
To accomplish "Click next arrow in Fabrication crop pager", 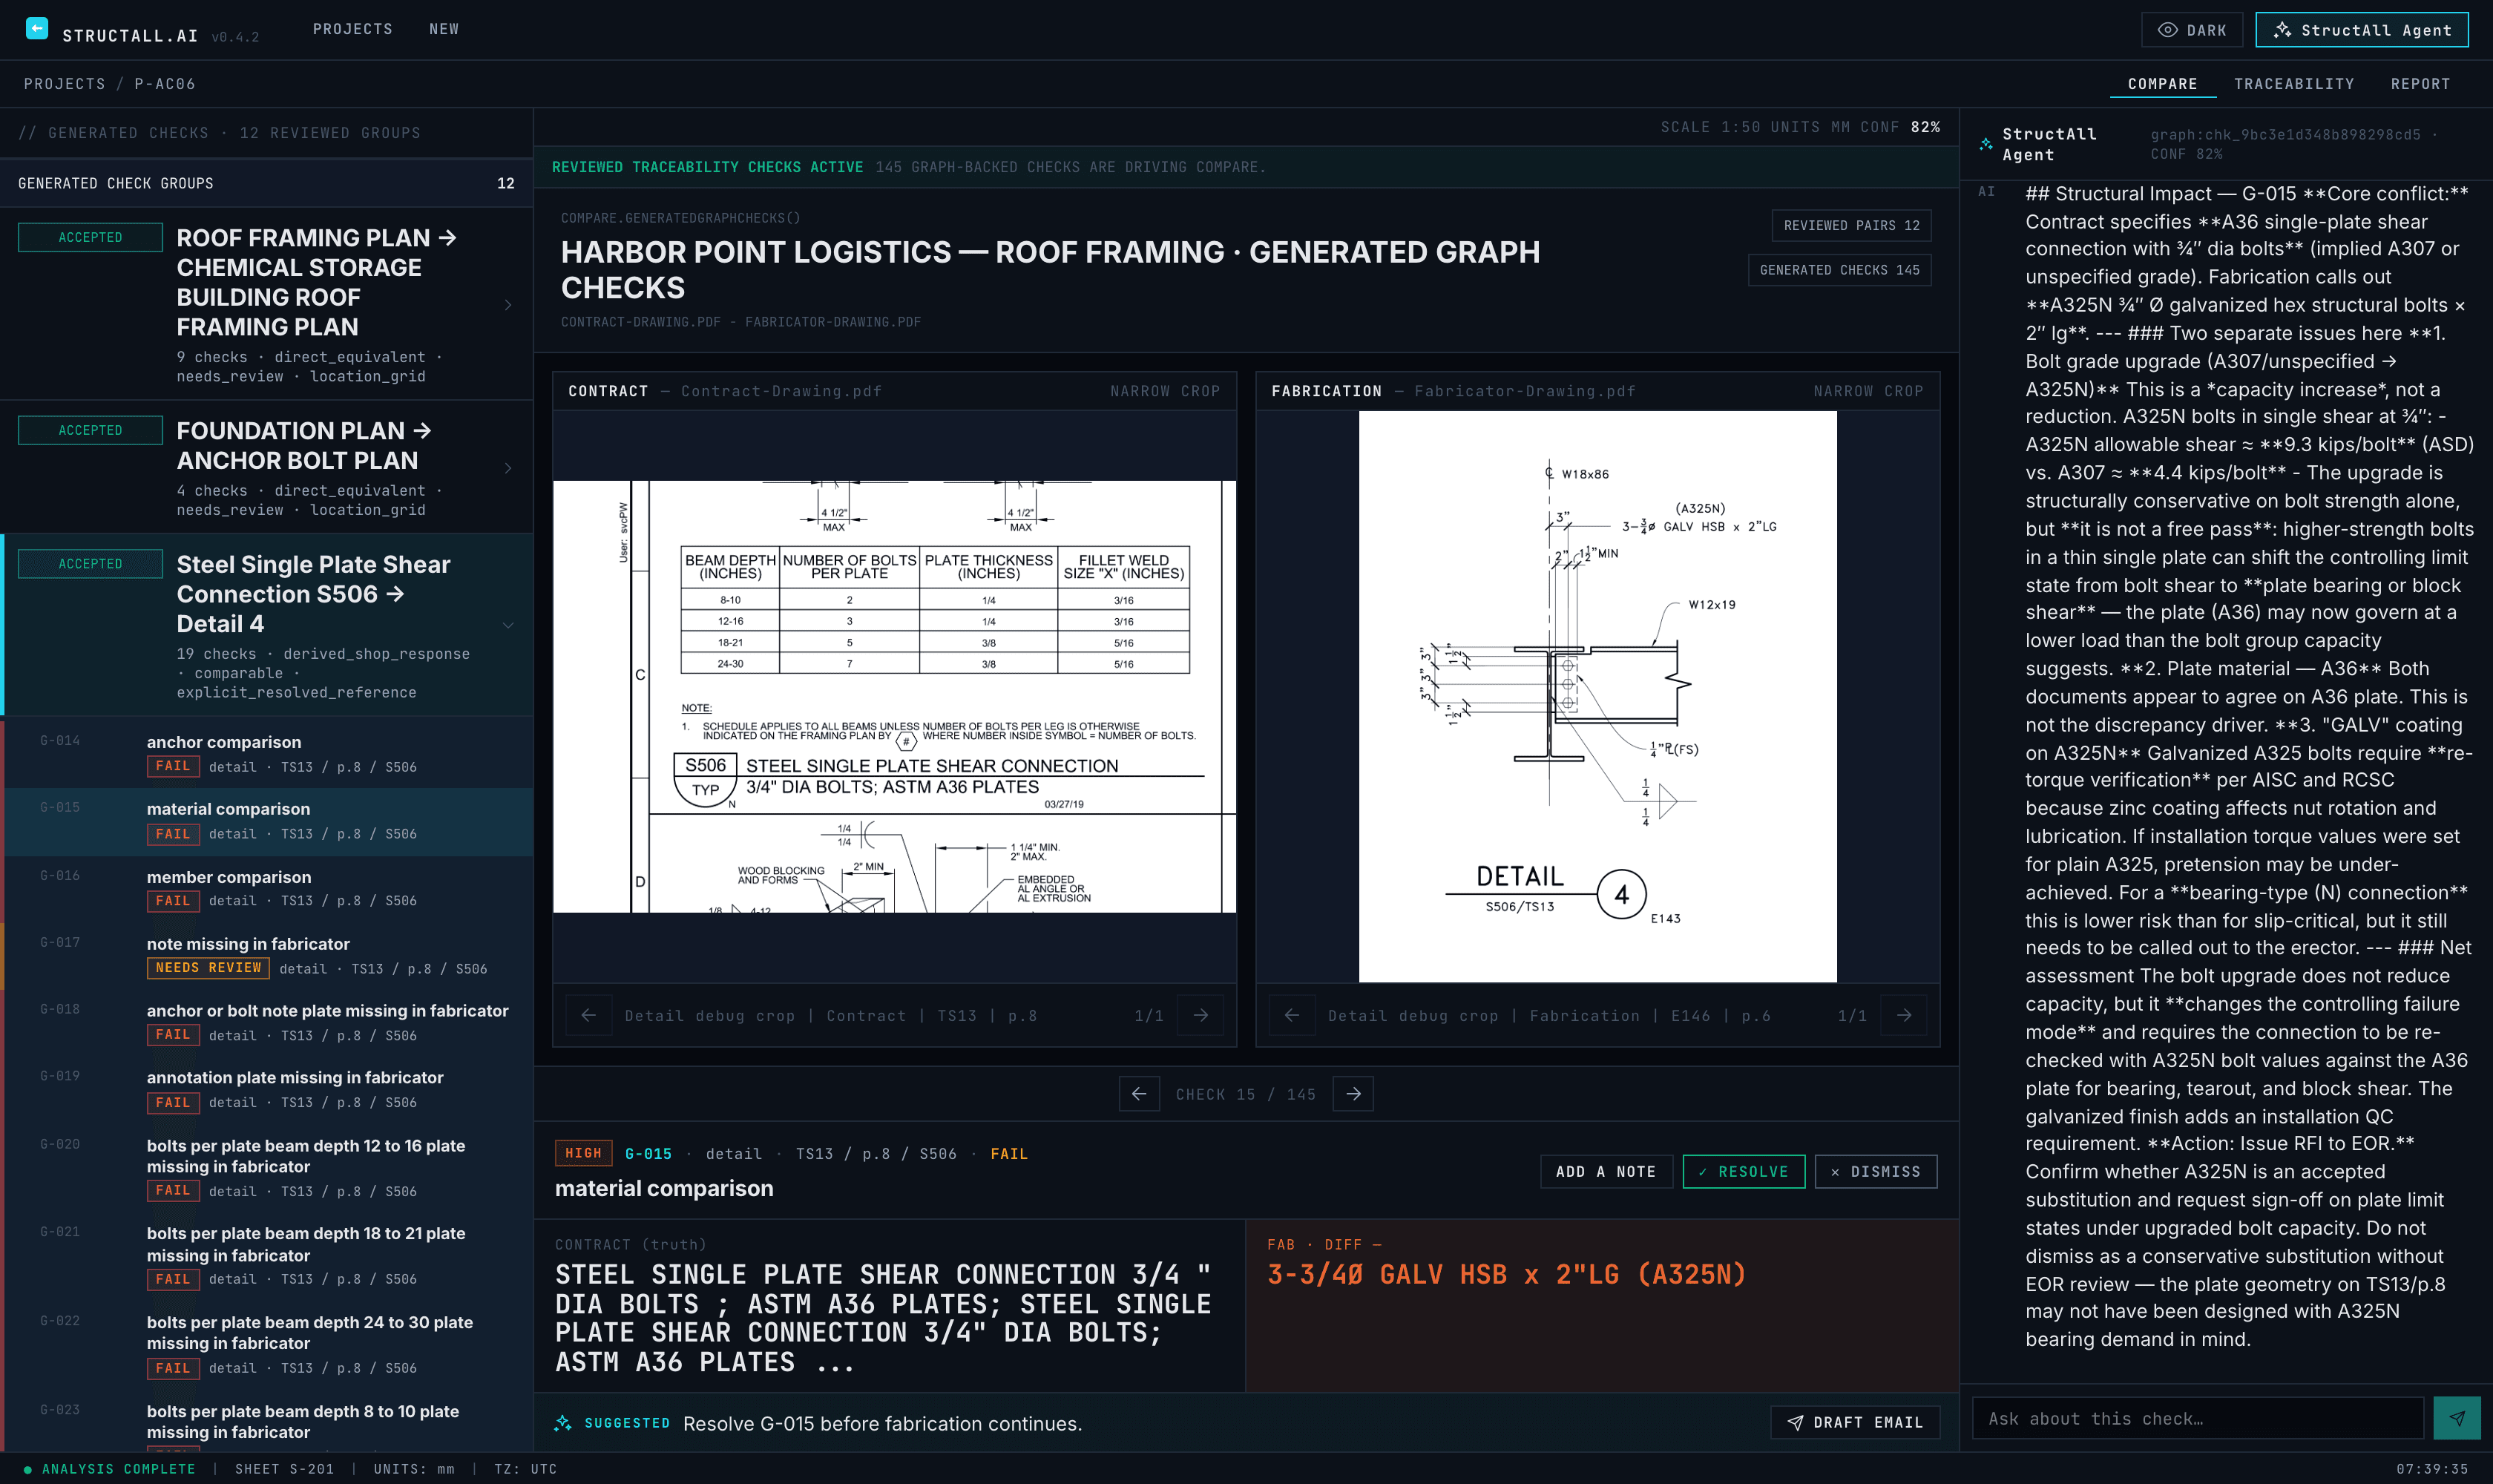I will (x=1904, y=1015).
